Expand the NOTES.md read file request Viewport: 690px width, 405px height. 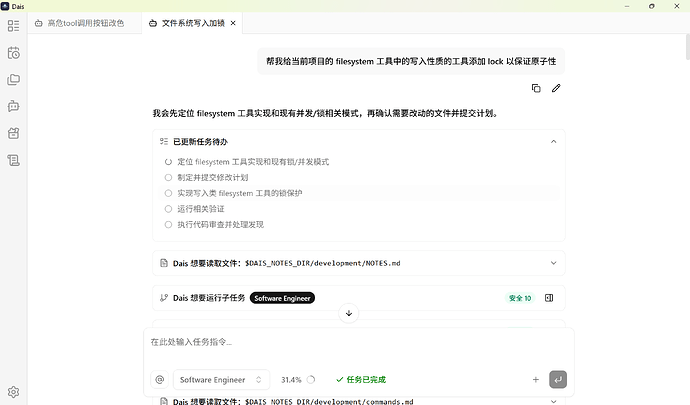pyautogui.click(x=554, y=263)
